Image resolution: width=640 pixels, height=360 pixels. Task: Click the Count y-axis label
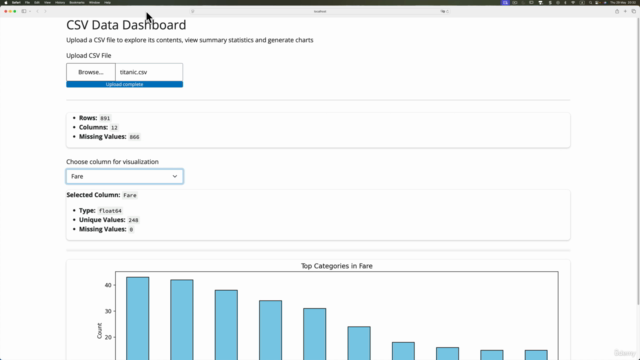pos(99,331)
